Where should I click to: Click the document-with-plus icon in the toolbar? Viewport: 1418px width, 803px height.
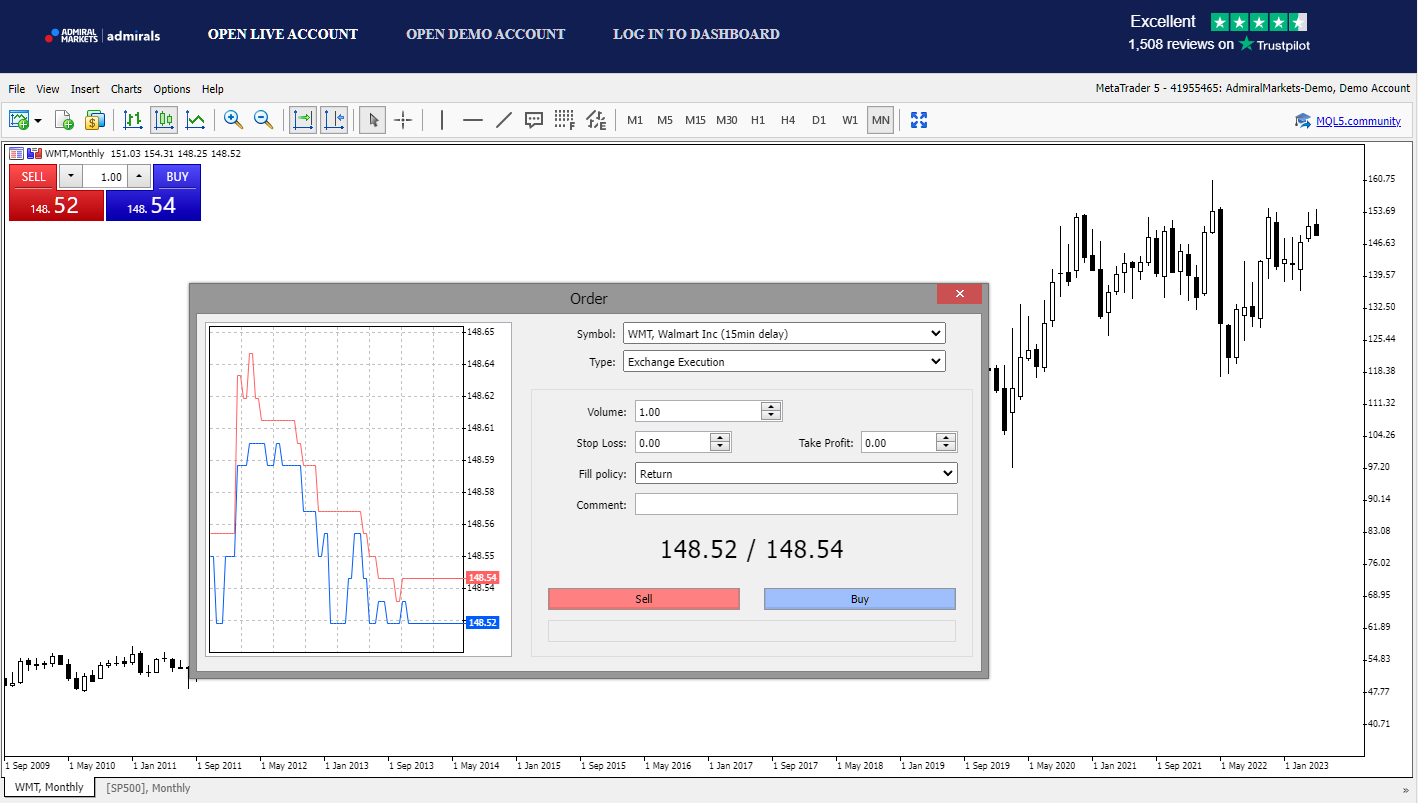64,120
